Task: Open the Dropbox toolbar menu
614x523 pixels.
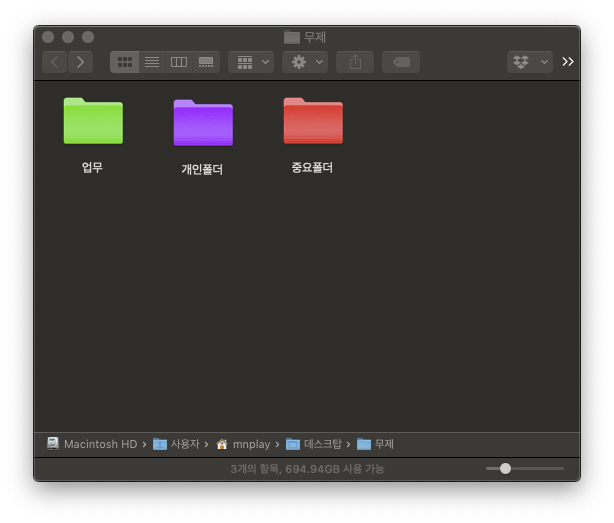Action: [x=530, y=62]
